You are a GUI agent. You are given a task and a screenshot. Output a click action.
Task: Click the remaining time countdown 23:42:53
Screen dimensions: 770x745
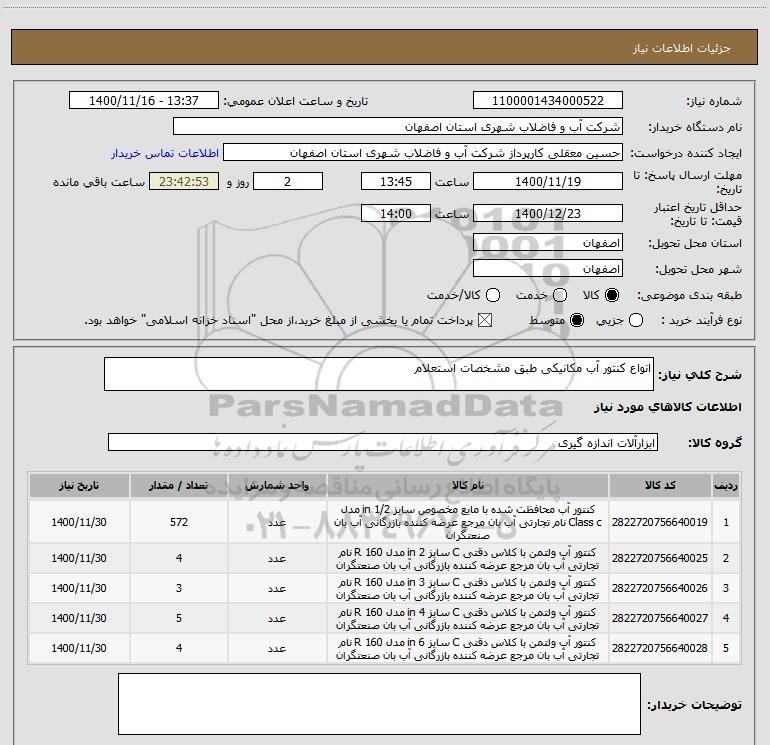184,182
